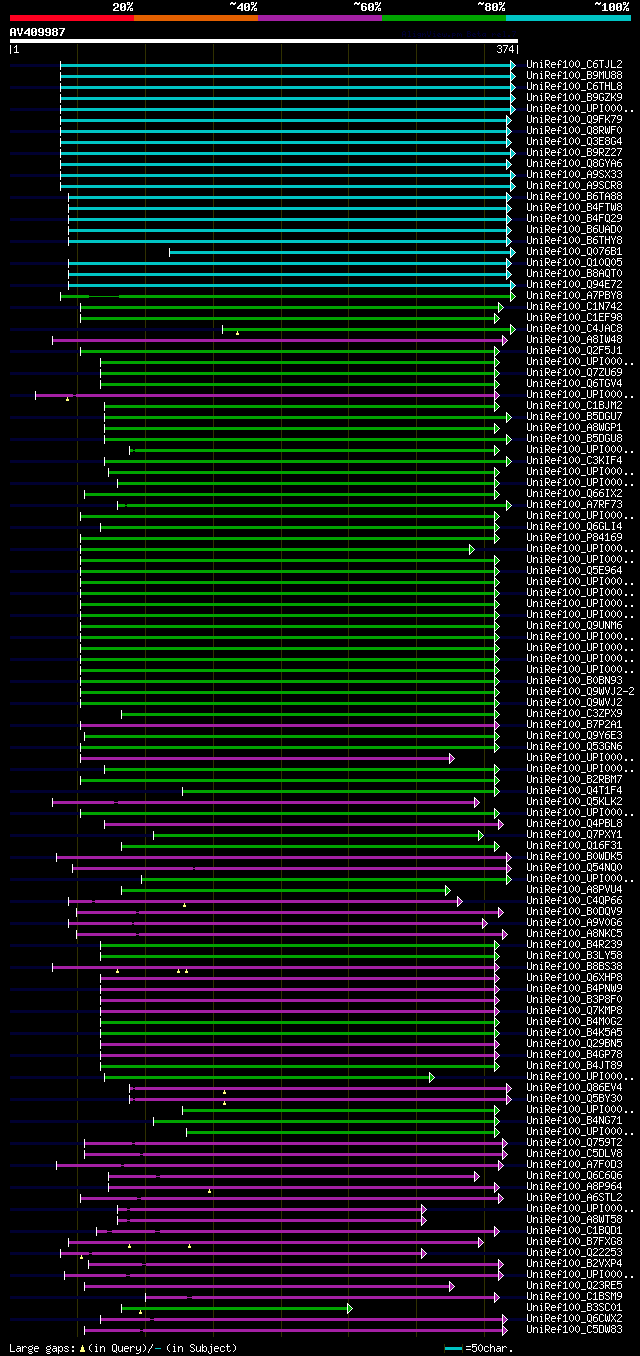Click the UniRef100_C4JAC8 label
This screenshot has width=640, height=1356.
click(x=574, y=328)
